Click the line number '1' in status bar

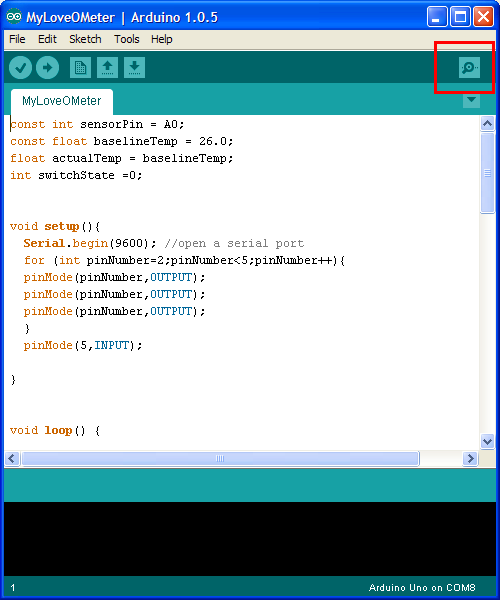[13, 588]
